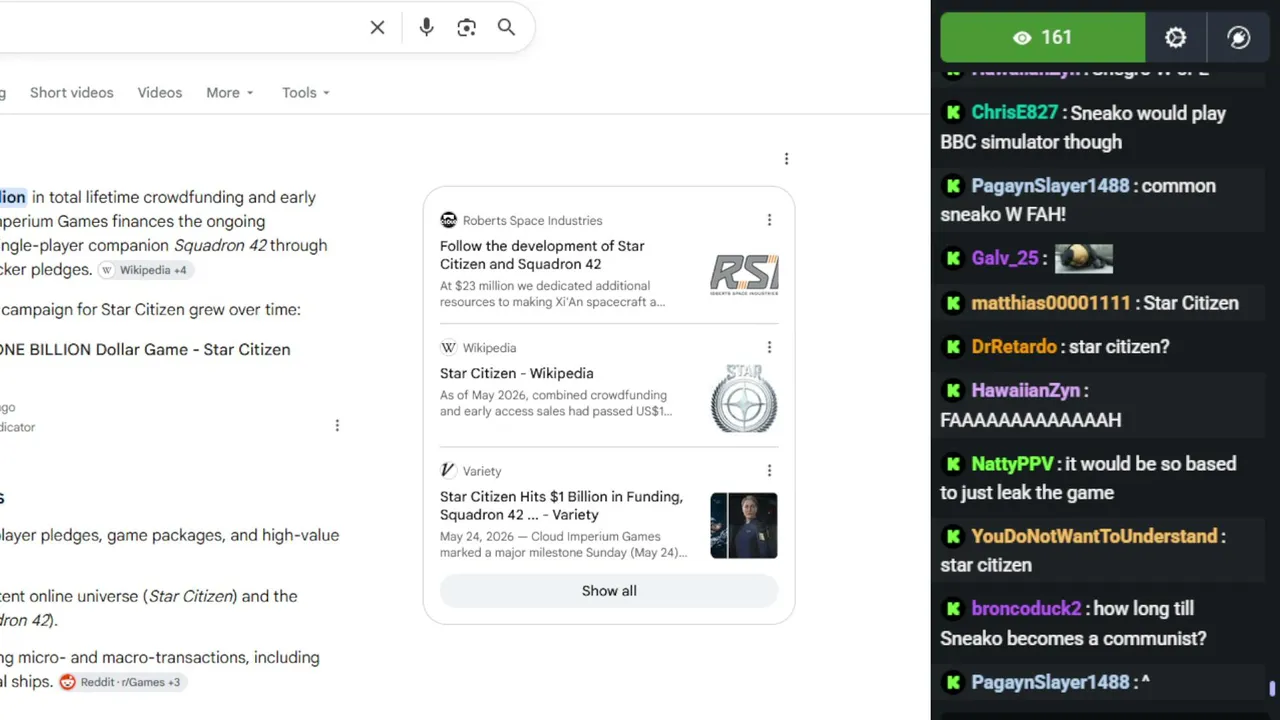Viewport: 1280px width, 720px height.
Task: Submit the query with the magnifier icon
Action: [x=506, y=28]
